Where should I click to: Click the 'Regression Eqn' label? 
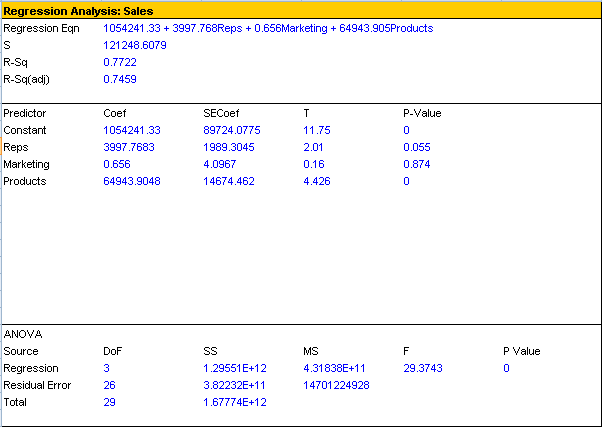[x=41, y=28]
